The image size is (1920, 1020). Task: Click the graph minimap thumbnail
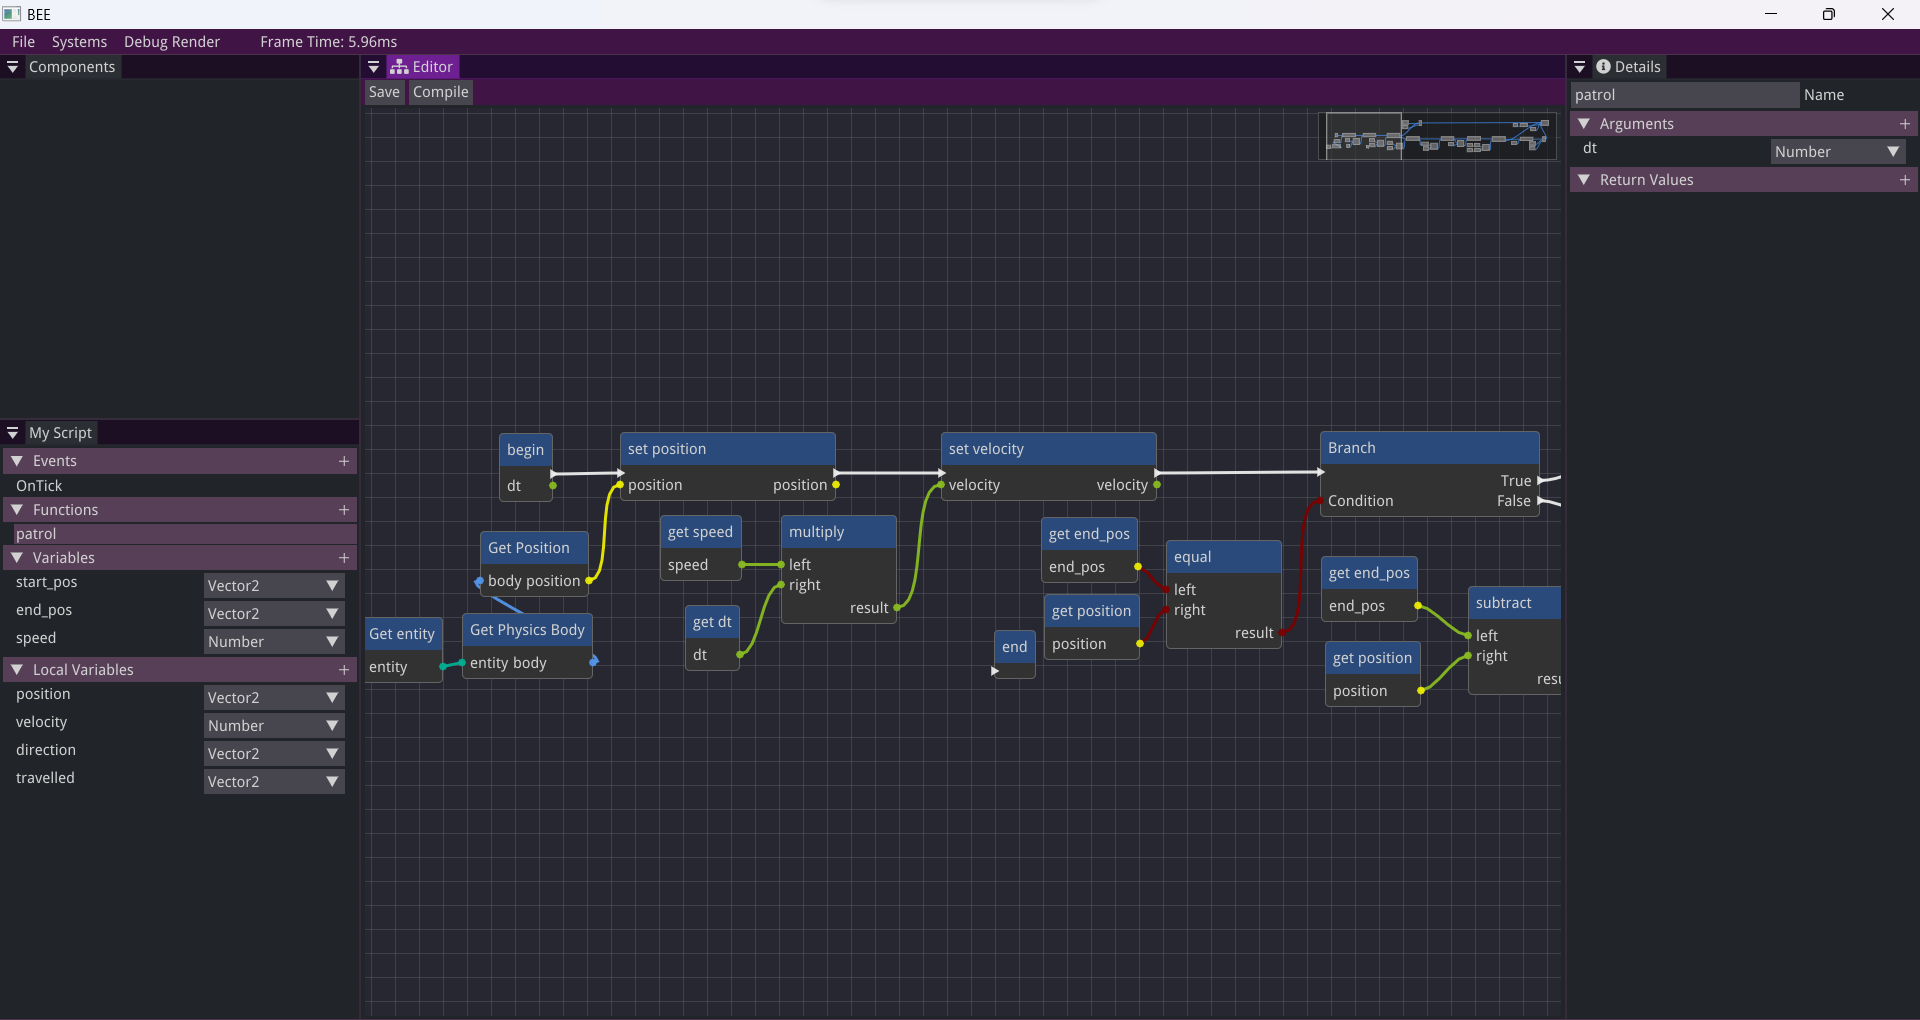[1439, 136]
